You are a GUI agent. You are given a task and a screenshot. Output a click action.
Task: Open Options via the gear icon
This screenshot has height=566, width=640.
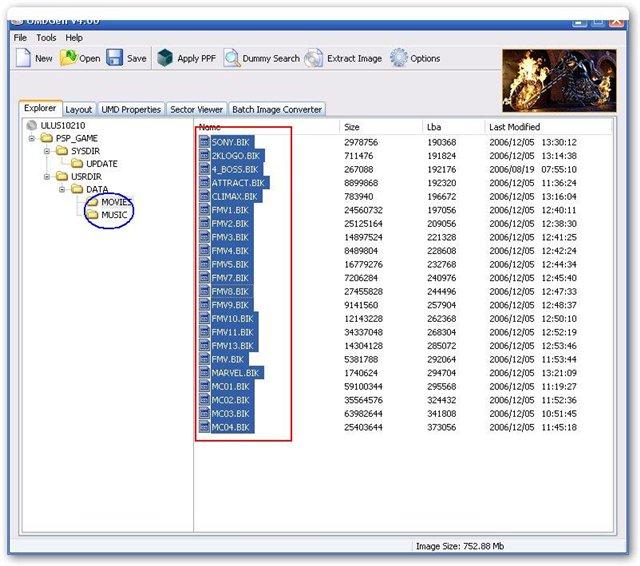coord(399,58)
